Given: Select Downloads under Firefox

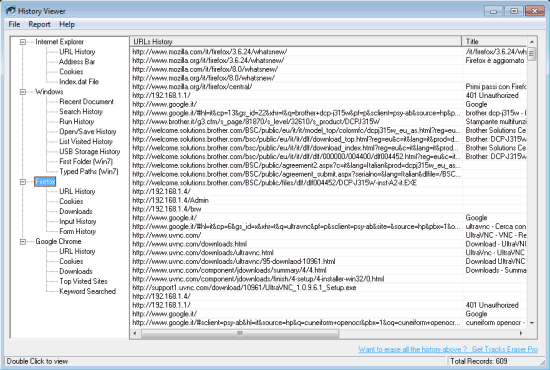Looking at the screenshot, I should point(76,211).
